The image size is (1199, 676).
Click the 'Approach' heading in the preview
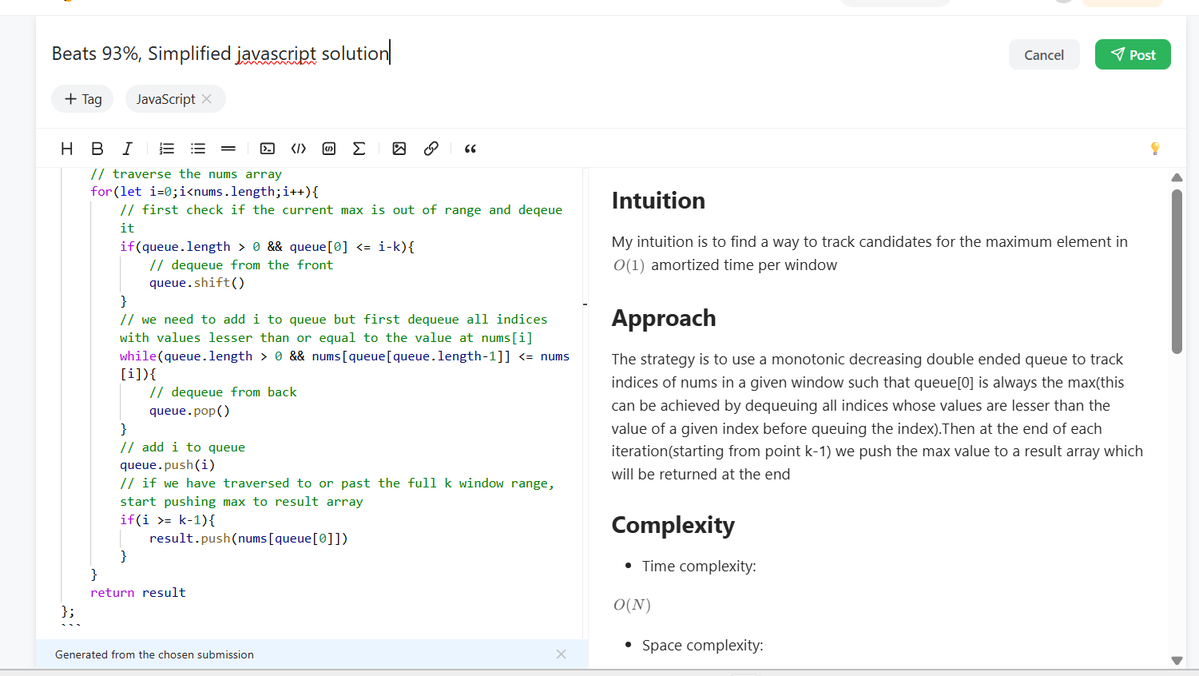pos(663,318)
